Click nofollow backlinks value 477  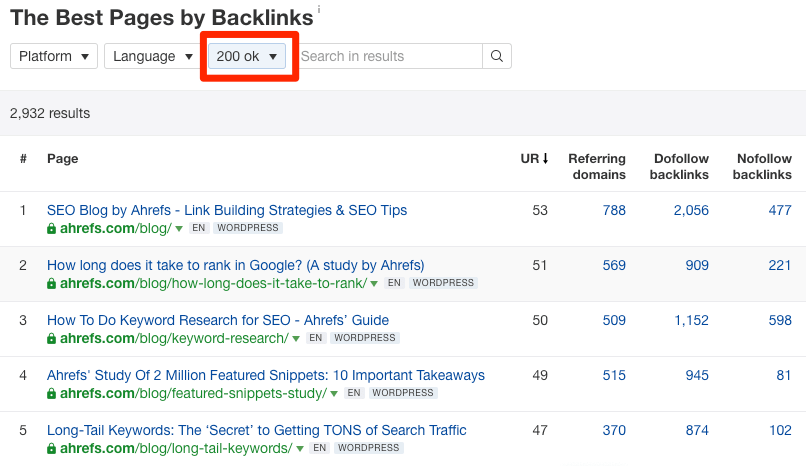(x=780, y=210)
